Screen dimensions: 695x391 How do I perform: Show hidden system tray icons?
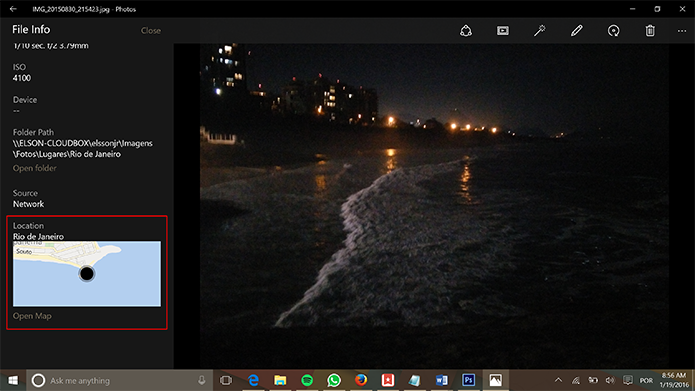[x=558, y=380]
